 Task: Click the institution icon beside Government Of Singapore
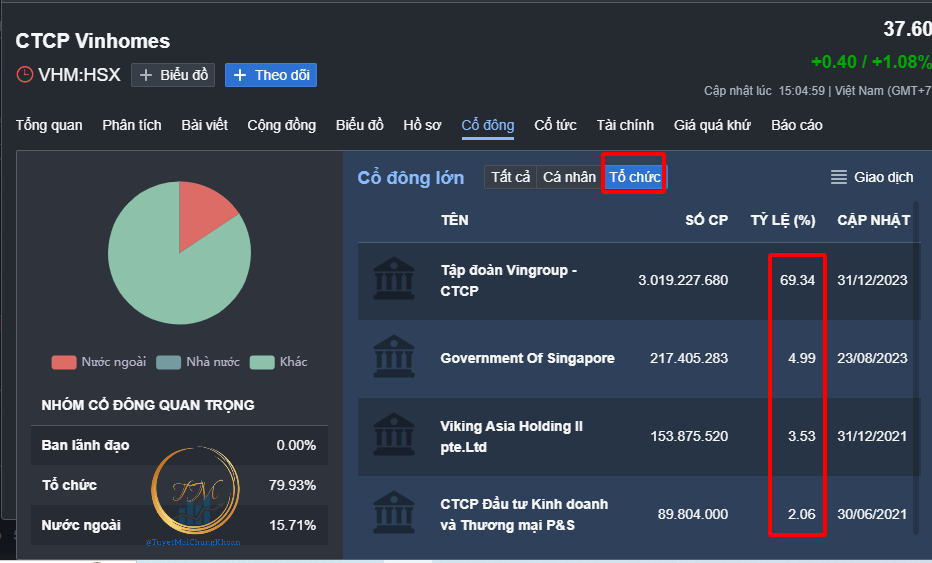point(394,357)
